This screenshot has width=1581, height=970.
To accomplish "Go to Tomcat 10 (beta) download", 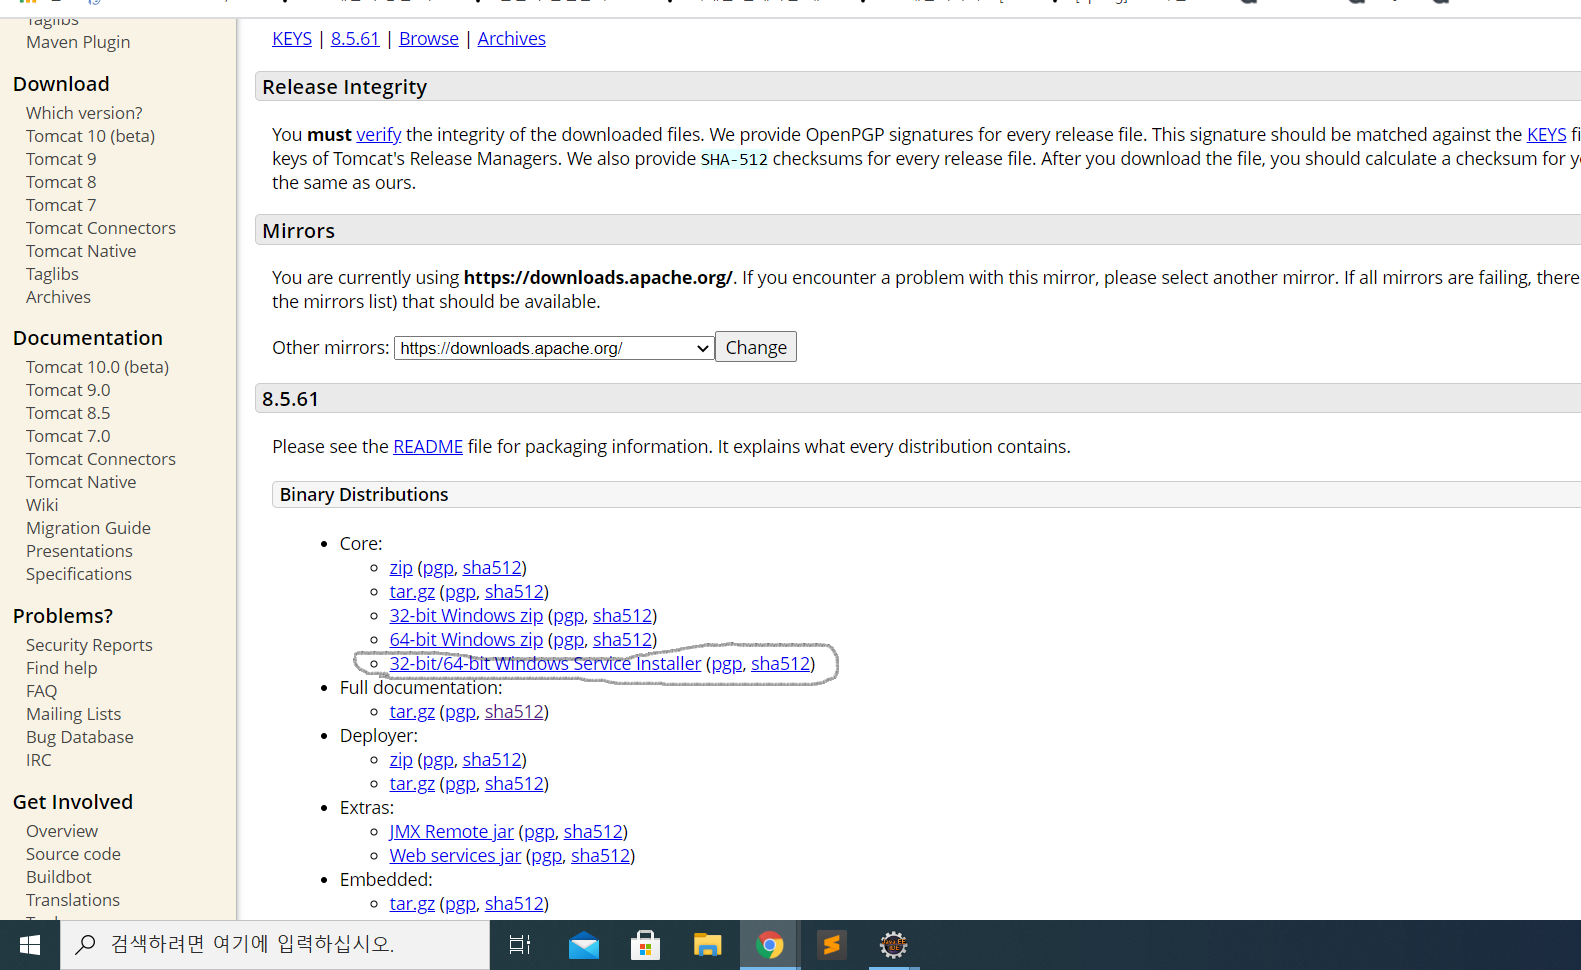I will tap(90, 136).
